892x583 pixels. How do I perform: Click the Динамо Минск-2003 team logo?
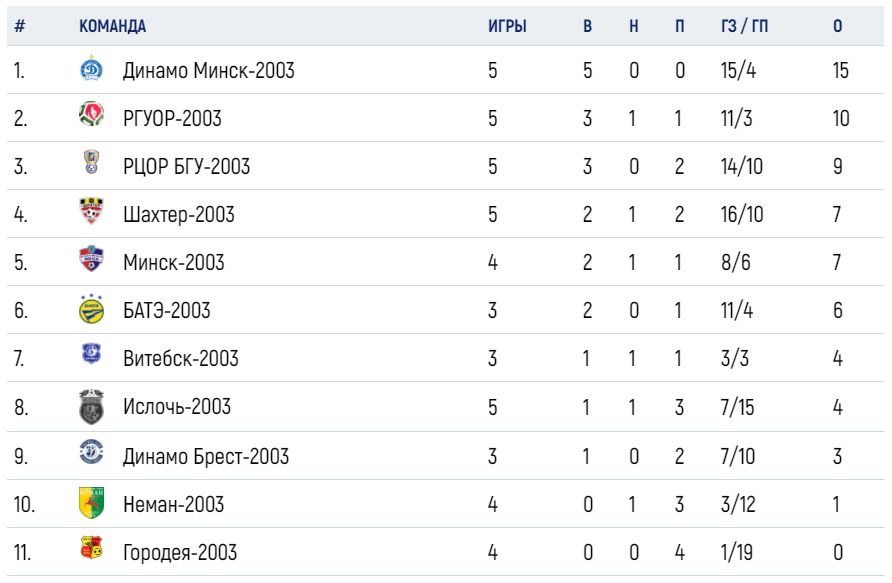(x=91, y=69)
